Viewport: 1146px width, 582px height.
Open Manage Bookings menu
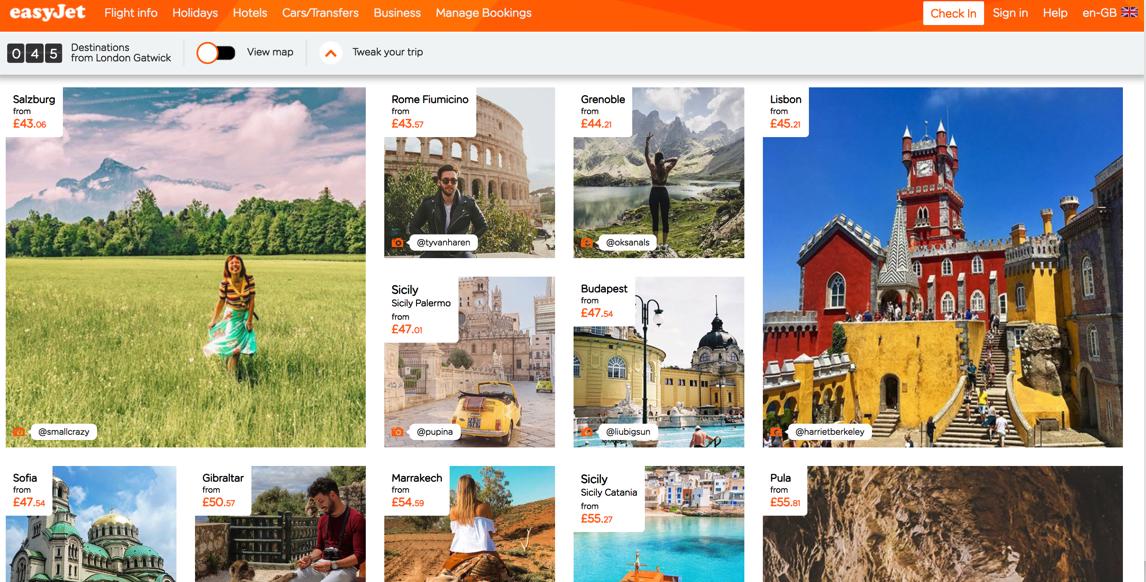(x=484, y=12)
